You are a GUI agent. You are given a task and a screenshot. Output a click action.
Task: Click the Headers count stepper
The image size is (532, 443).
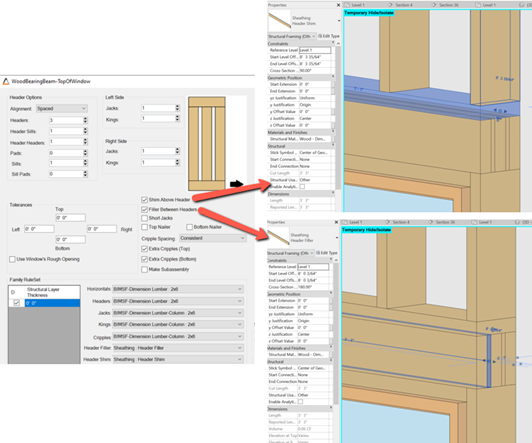[85, 120]
